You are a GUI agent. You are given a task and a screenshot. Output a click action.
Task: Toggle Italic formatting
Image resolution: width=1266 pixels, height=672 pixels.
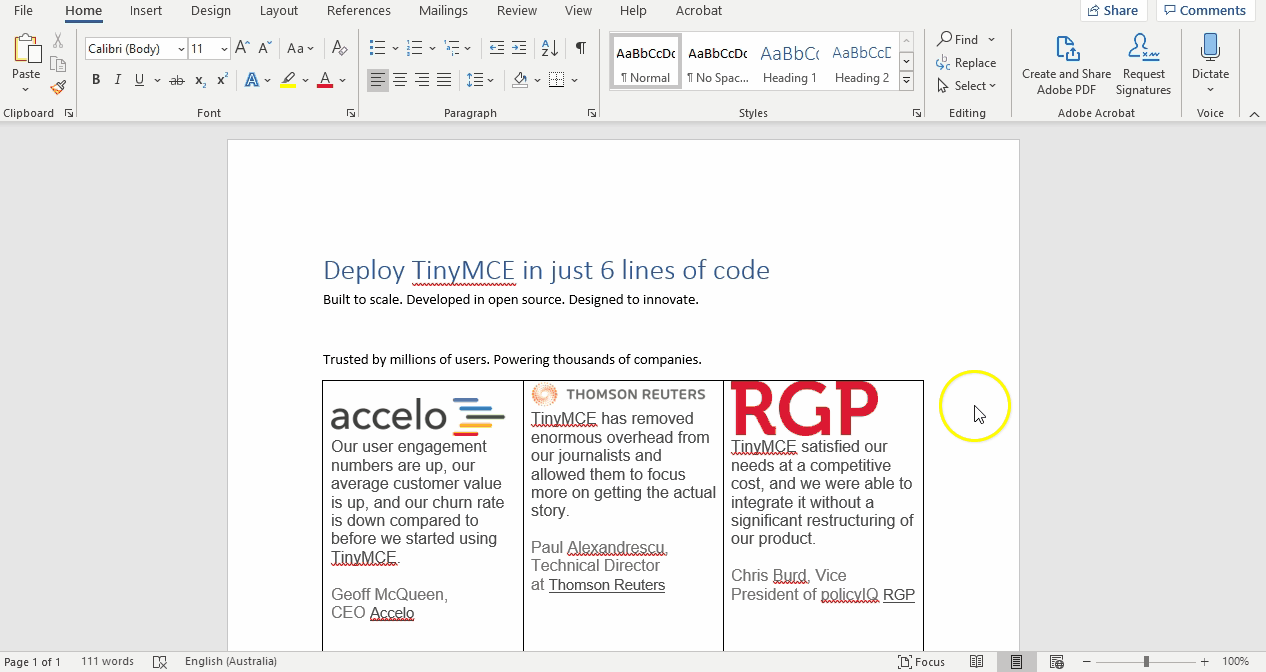point(117,80)
